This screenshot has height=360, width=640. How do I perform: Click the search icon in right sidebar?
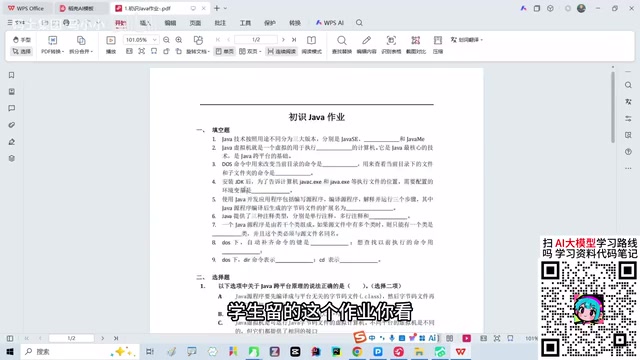click(x=628, y=85)
